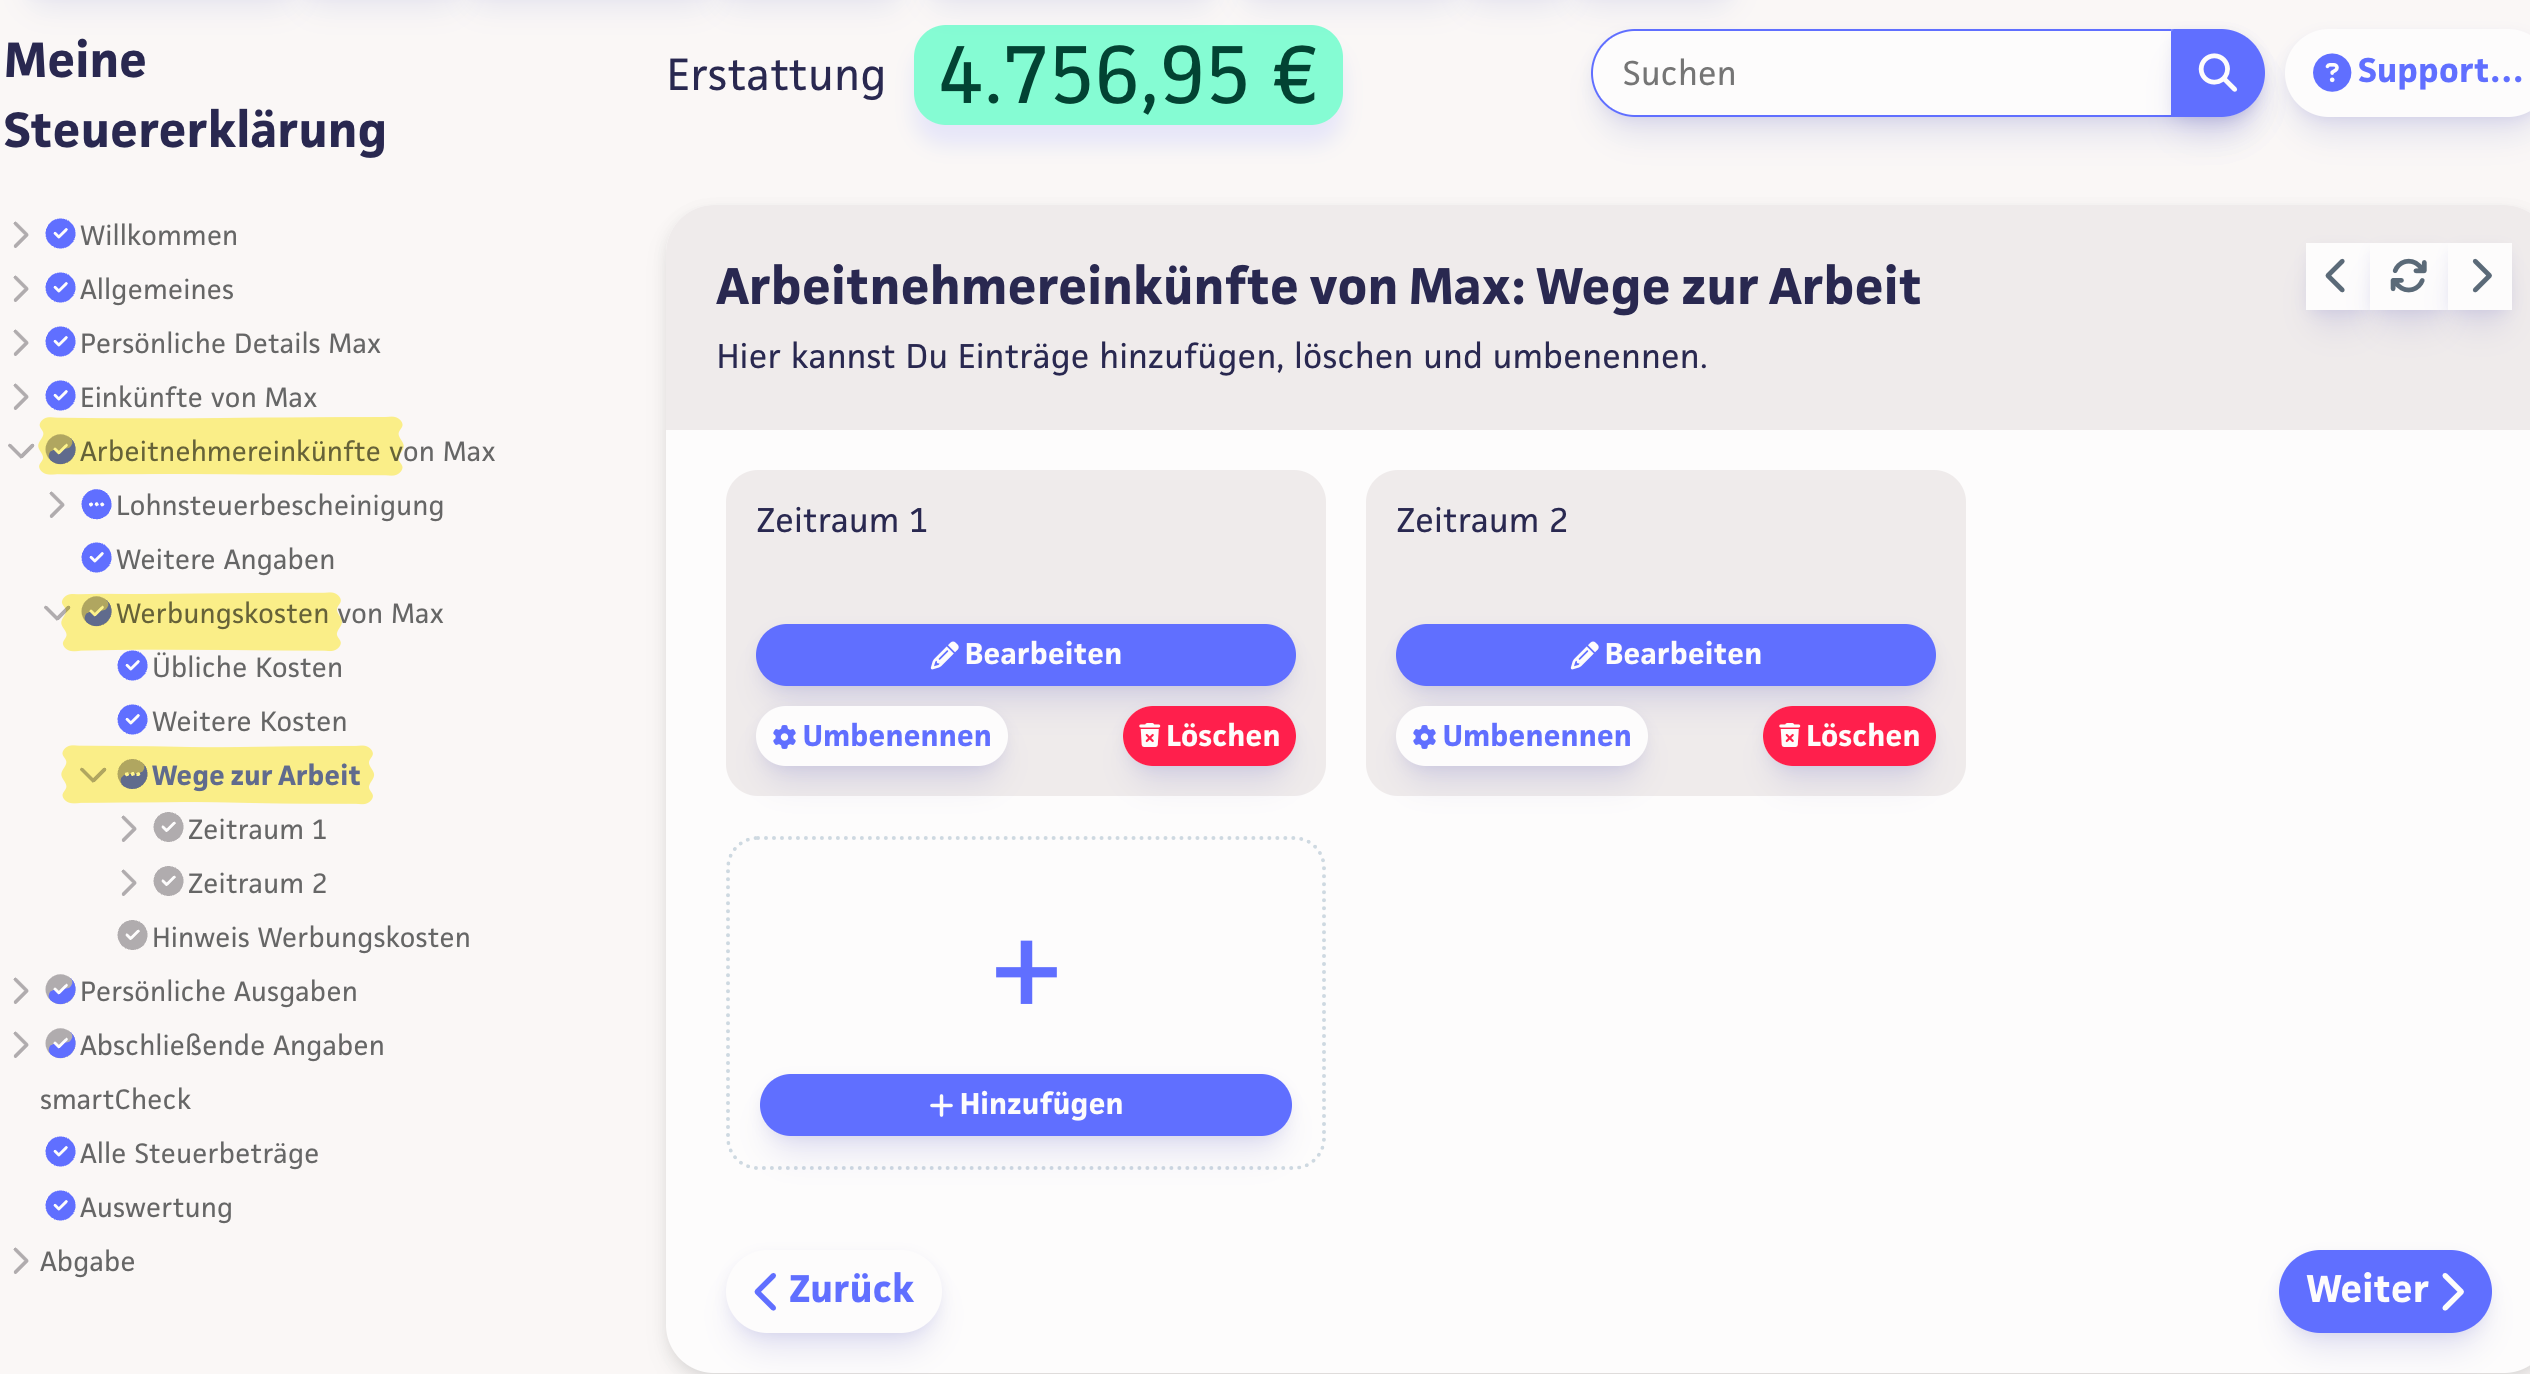The image size is (2530, 1374).
Task: Open the Support help question mark icon
Action: point(2331,73)
